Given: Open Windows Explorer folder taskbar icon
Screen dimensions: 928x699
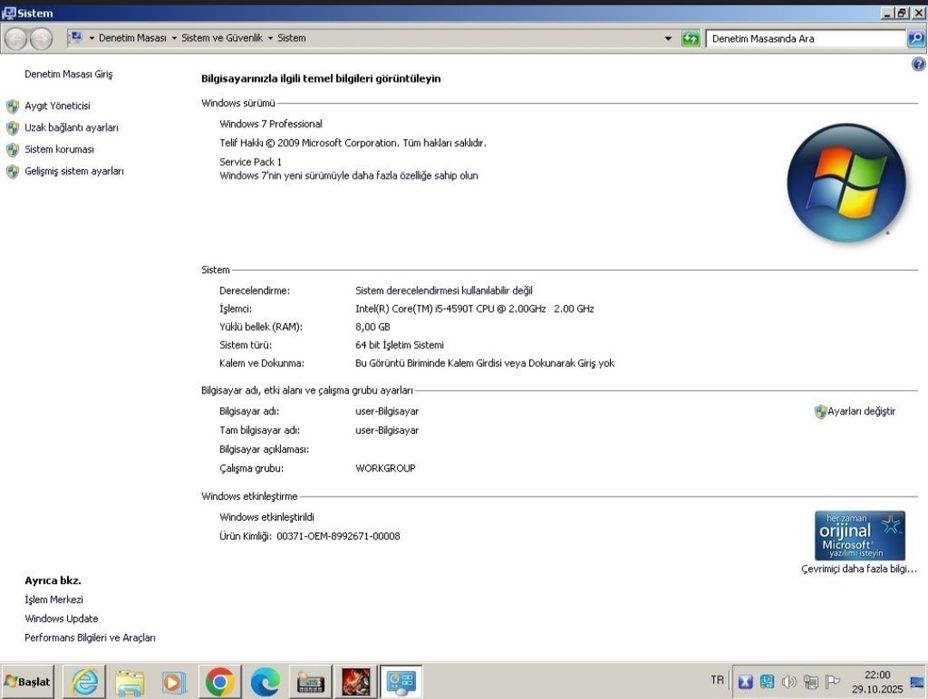Looking at the screenshot, I should point(130,682).
